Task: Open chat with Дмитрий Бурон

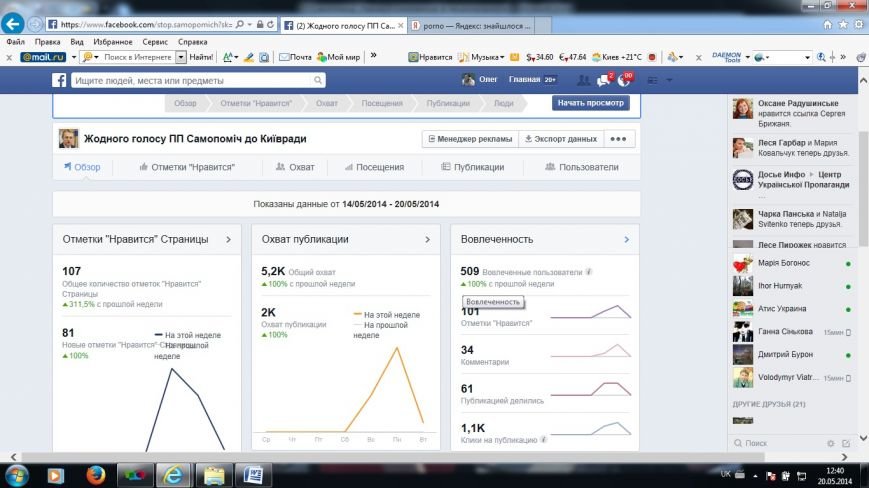Action: point(793,355)
